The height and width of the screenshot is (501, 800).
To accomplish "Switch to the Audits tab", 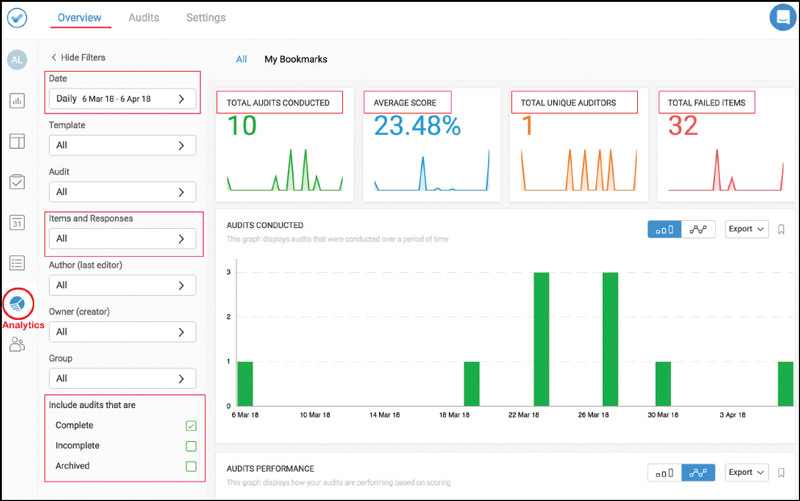I will click(x=145, y=18).
